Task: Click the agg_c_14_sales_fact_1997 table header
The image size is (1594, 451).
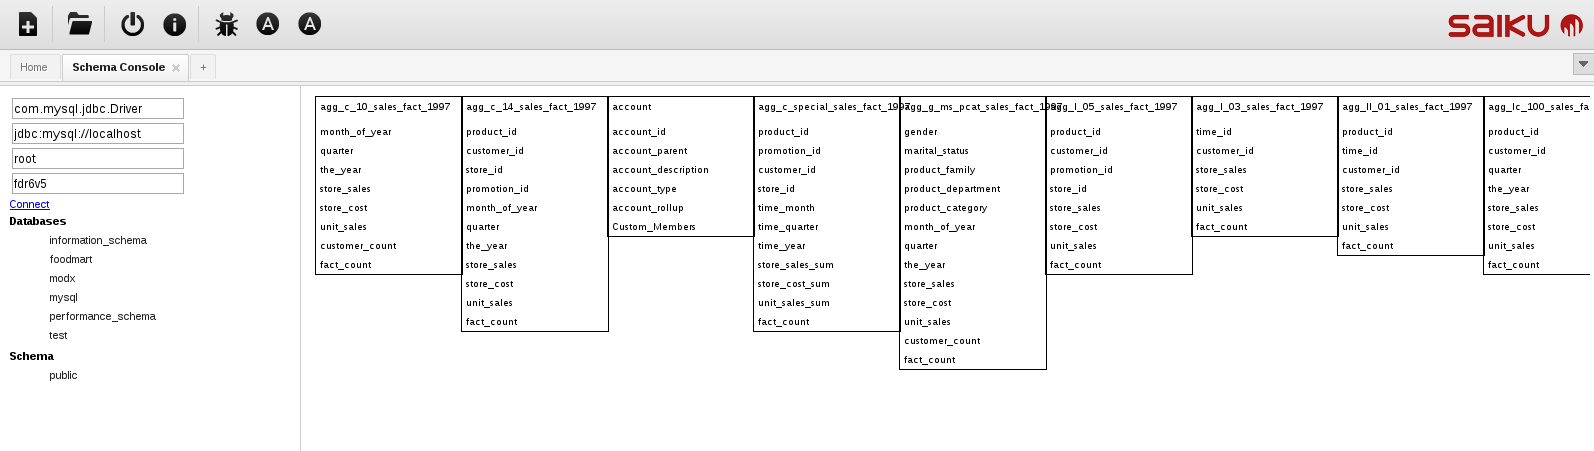Action: [531, 106]
